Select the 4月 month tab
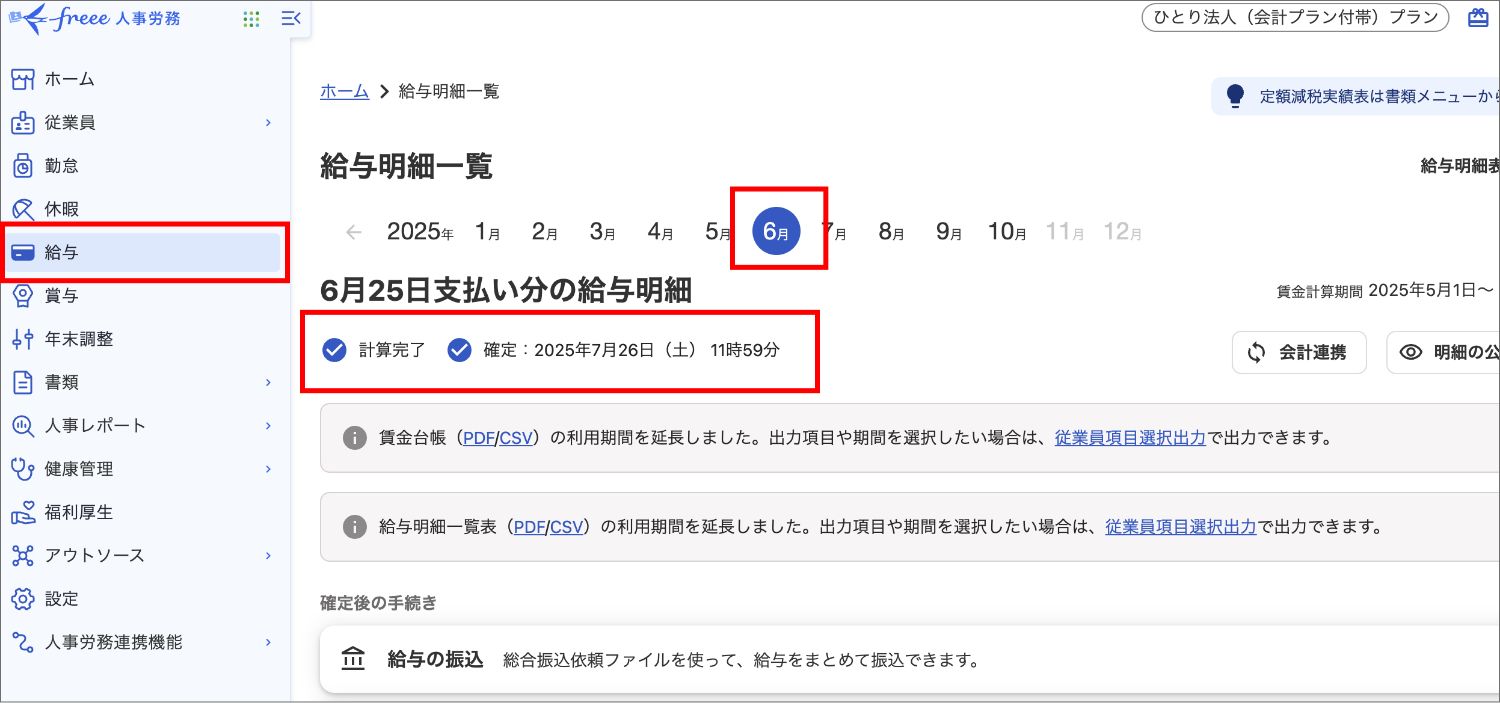 click(x=660, y=232)
